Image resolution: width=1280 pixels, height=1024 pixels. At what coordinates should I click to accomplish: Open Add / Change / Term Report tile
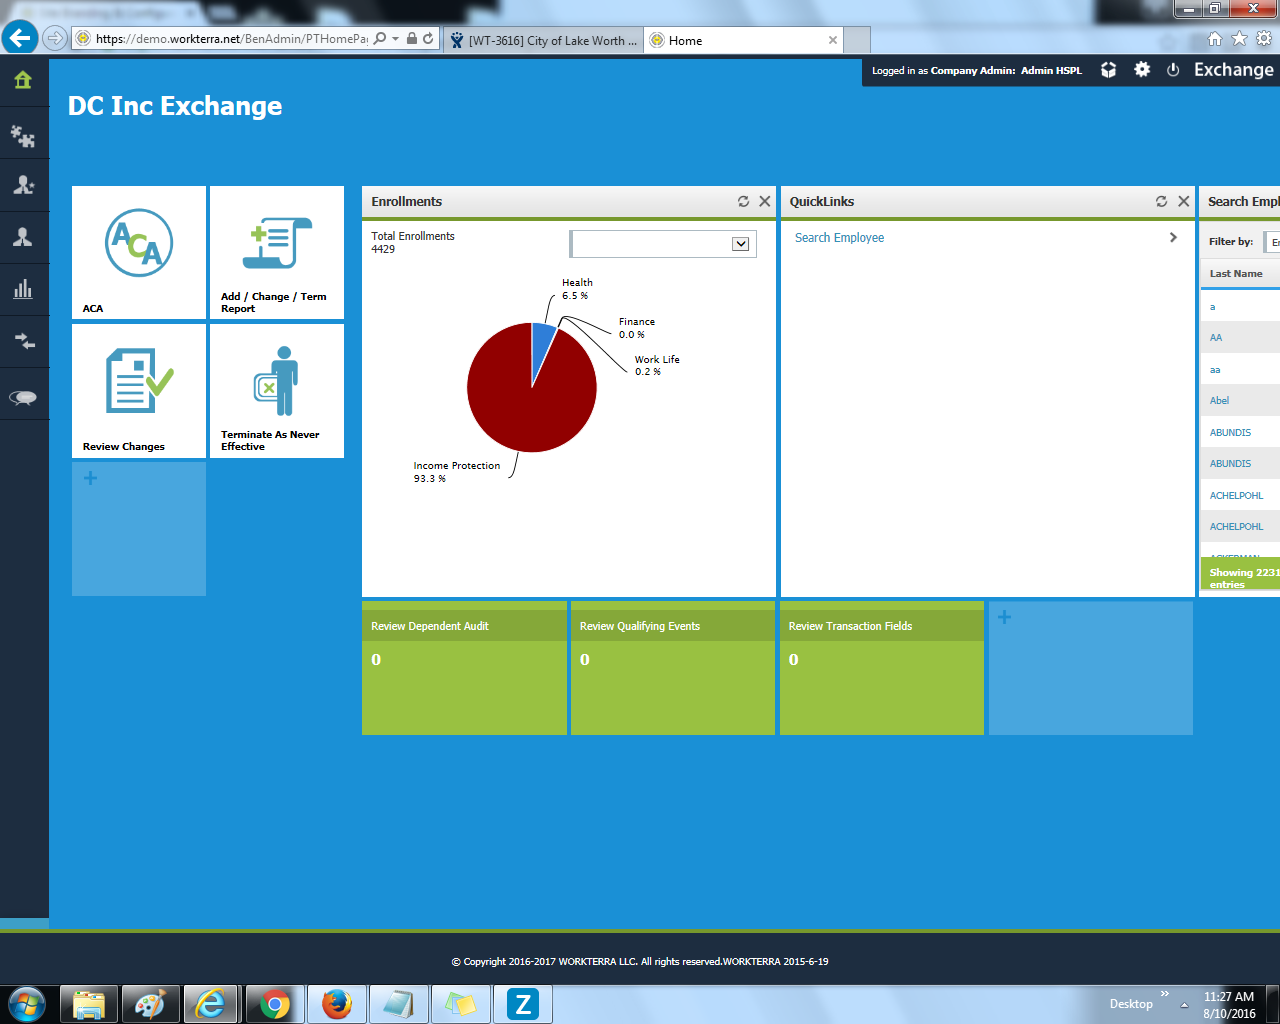[x=277, y=252]
